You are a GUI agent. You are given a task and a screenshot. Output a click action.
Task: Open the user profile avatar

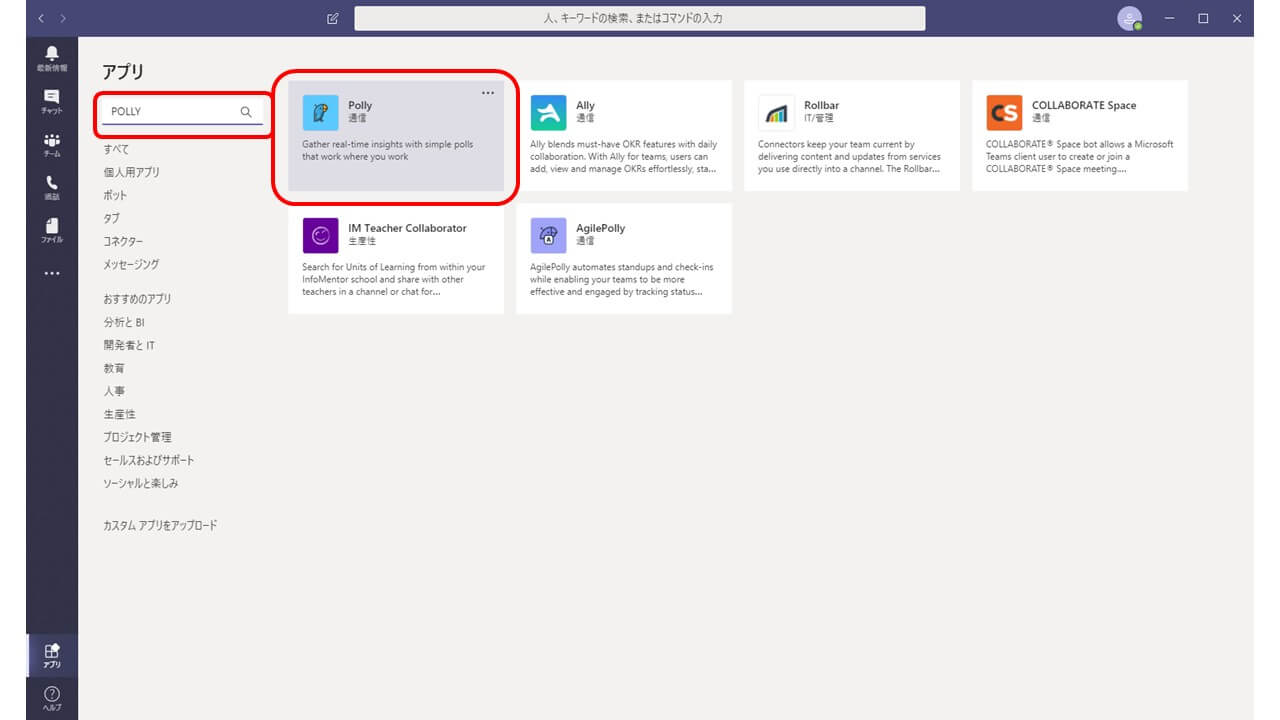[x=1129, y=18]
